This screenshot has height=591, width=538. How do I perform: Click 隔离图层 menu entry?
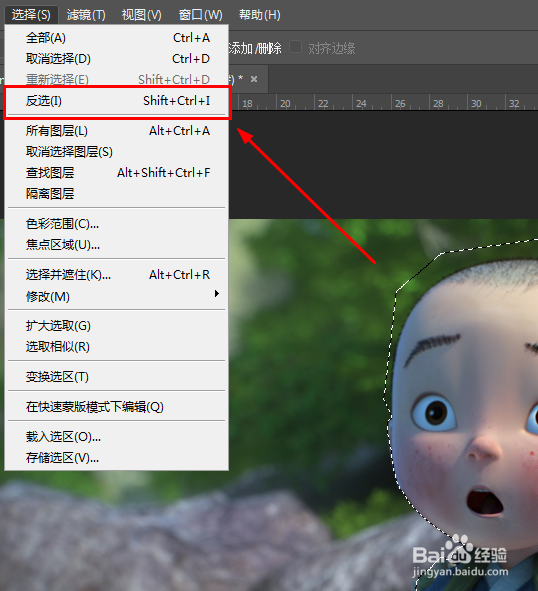point(116,194)
